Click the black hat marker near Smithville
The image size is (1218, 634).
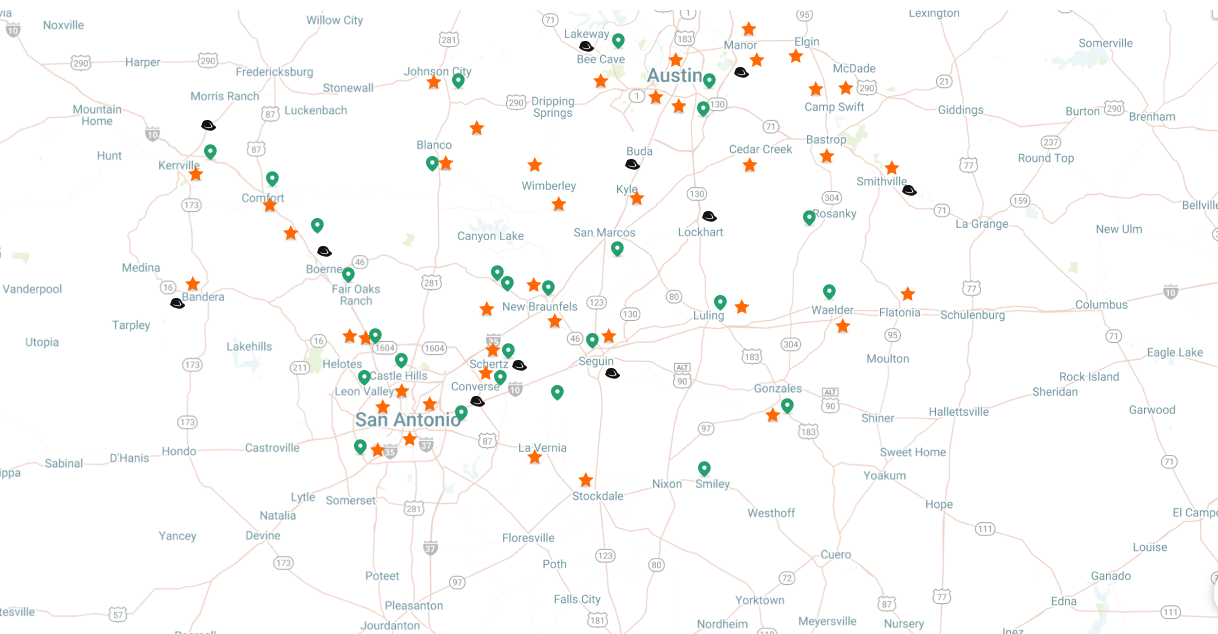909,190
